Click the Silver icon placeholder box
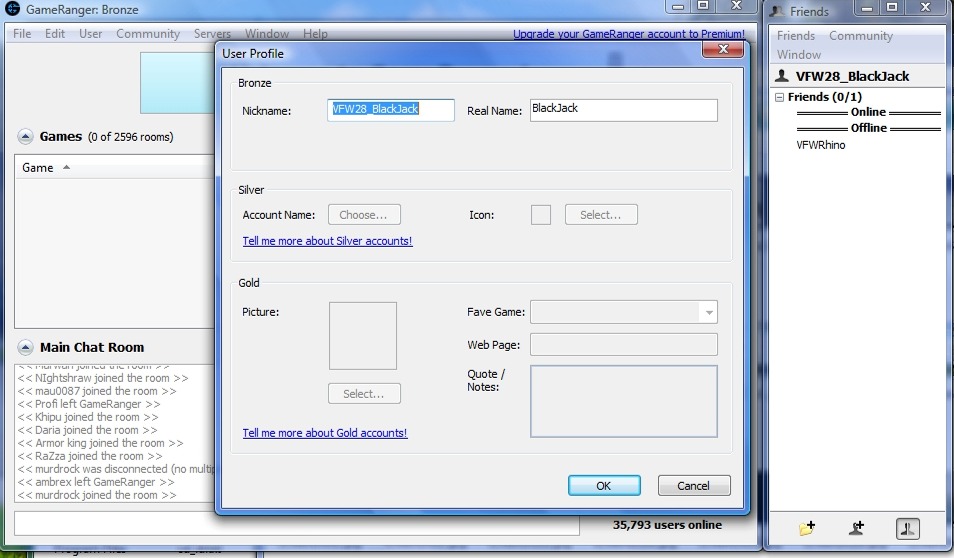The image size is (954, 558). pyautogui.click(x=541, y=215)
